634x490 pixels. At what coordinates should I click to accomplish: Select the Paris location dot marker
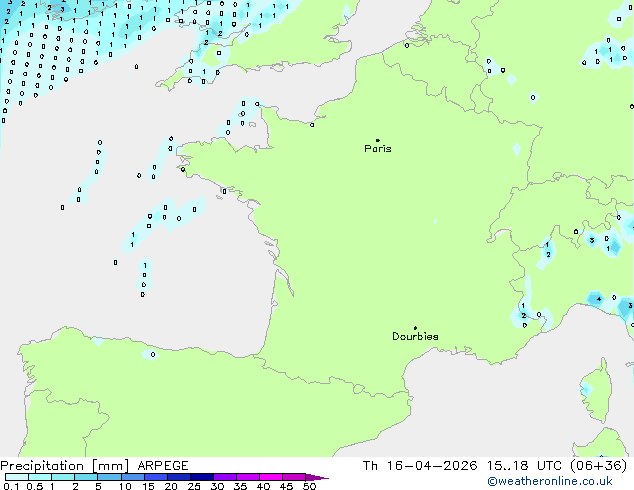(378, 140)
